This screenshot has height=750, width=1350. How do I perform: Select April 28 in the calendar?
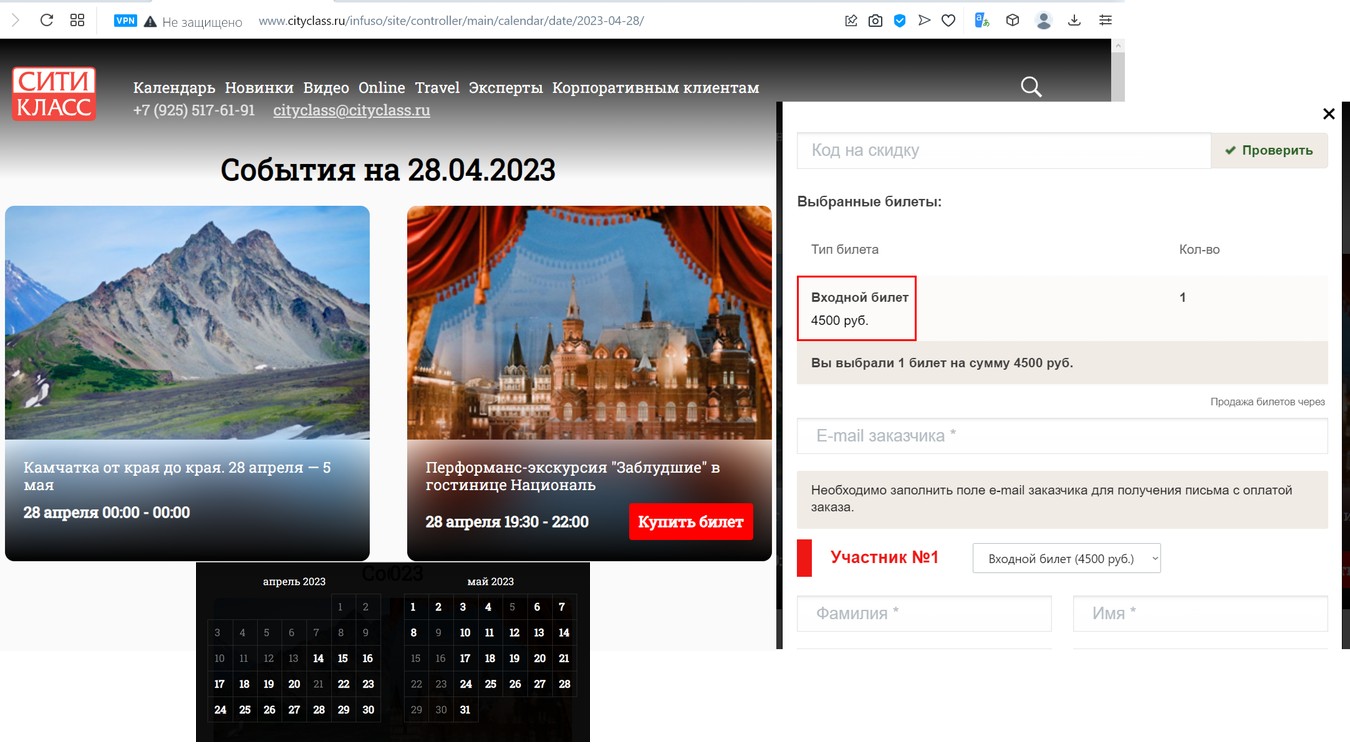pyautogui.click(x=318, y=710)
